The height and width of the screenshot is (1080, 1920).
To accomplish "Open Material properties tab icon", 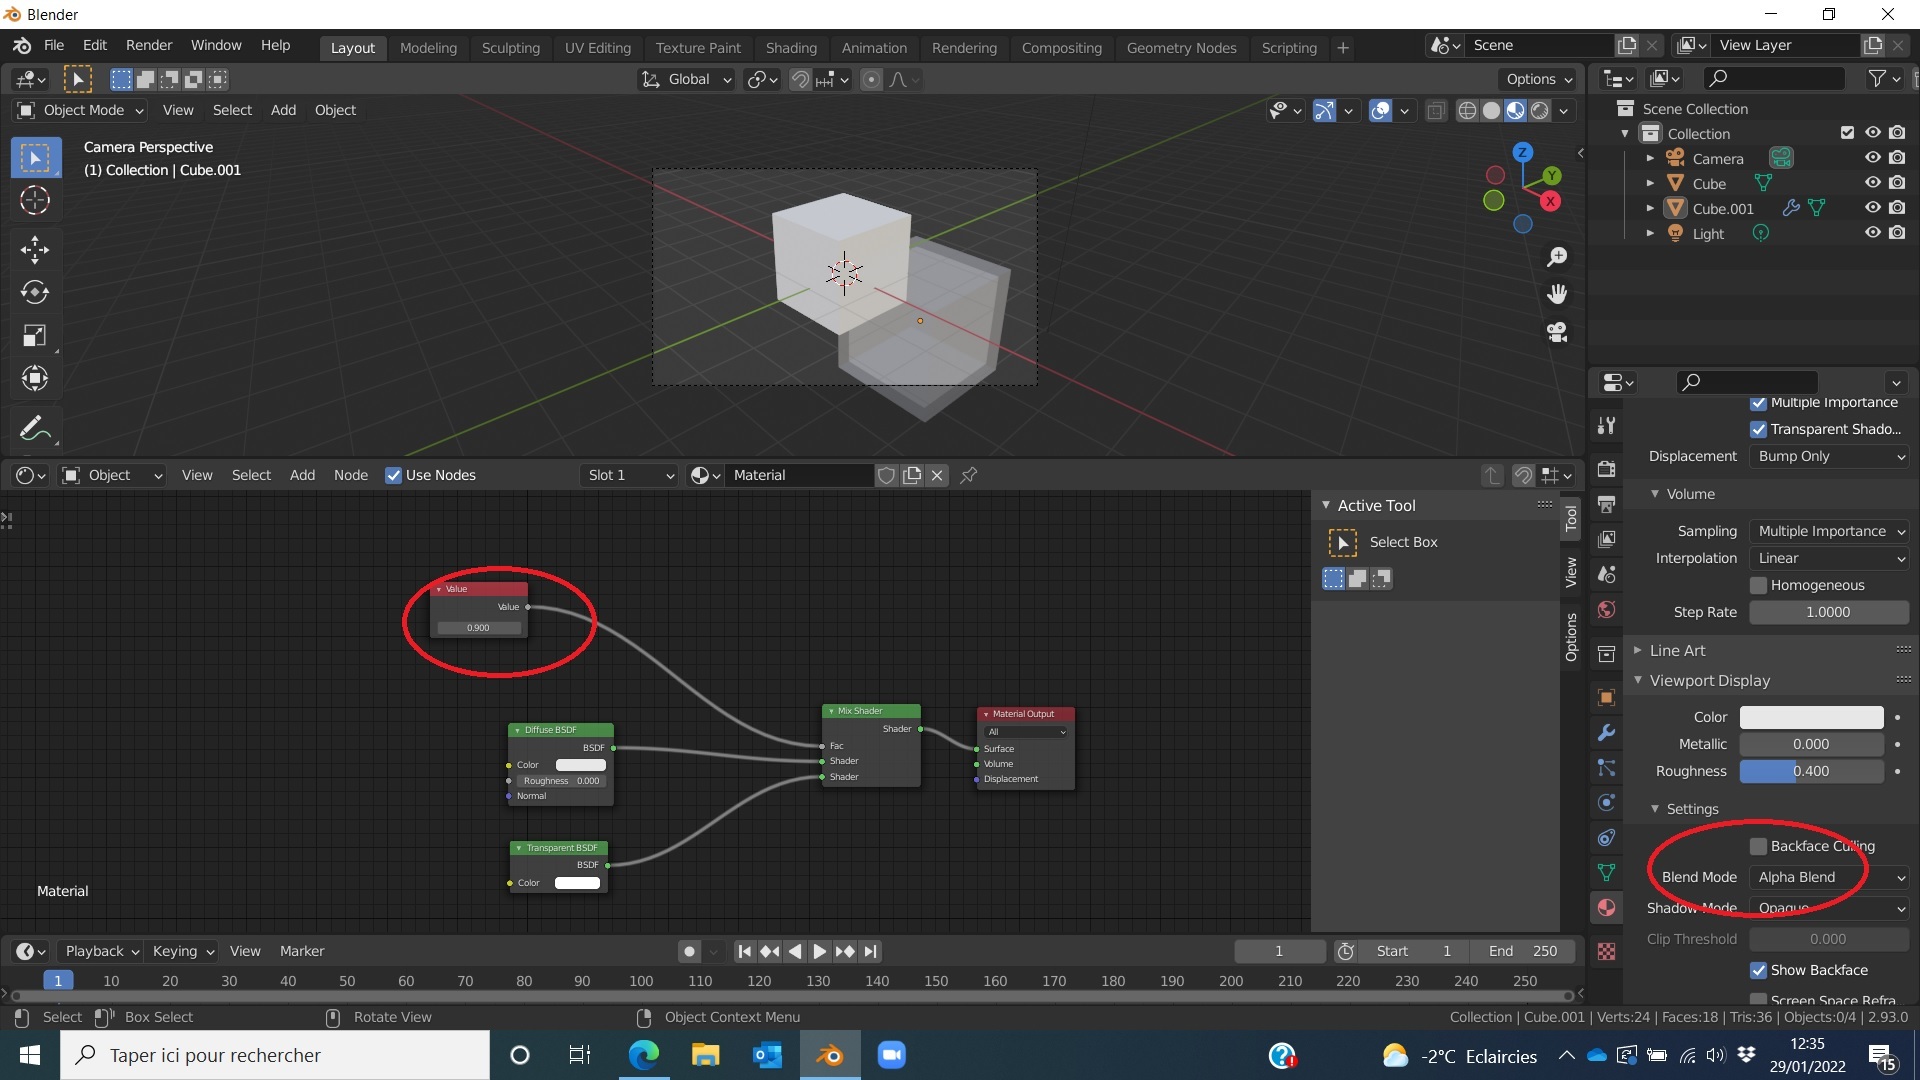I will [x=1607, y=908].
